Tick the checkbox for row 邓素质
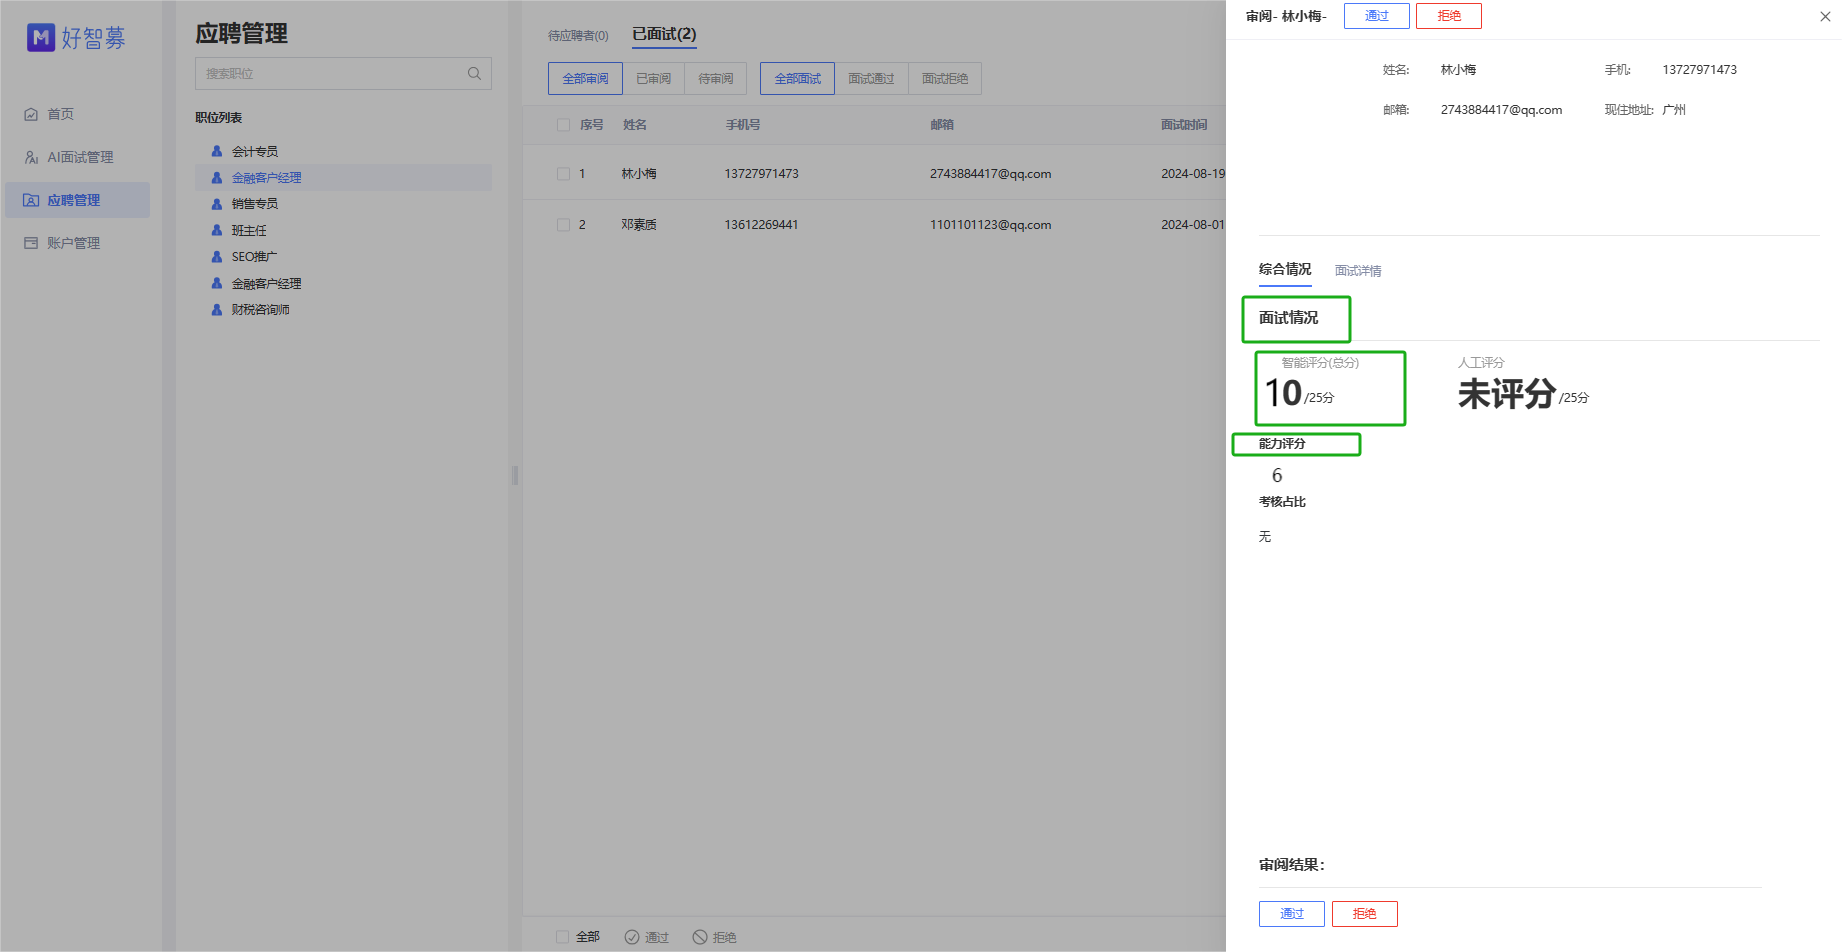The image size is (1842, 952). point(563,225)
